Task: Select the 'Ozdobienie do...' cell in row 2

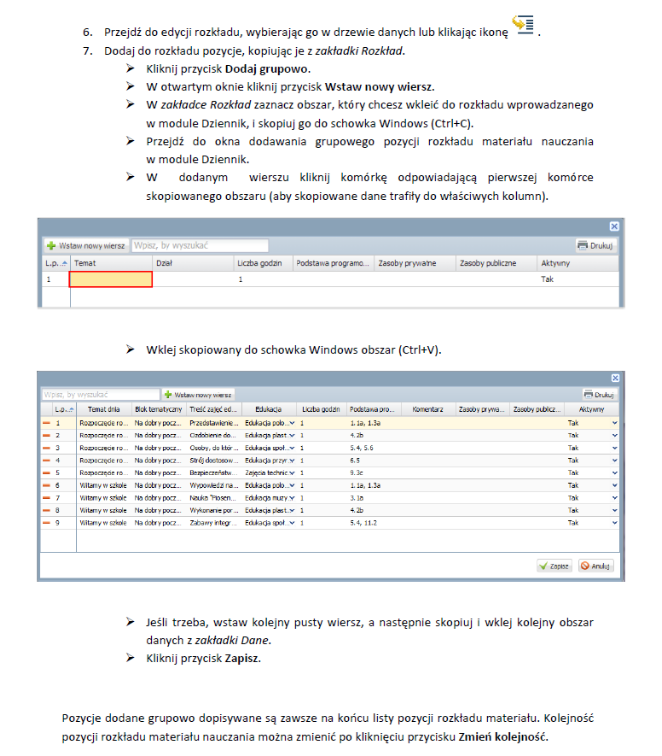Action: click(214, 435)
